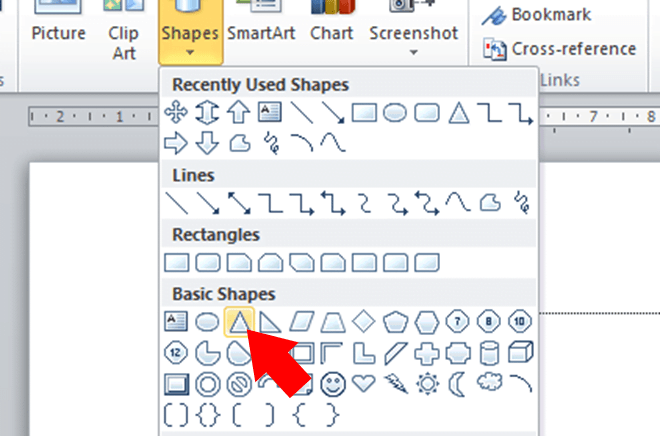This screenshot has height=436, width=660.
Task: Select the Isosceles Triangle in Basic Shapes
Action: (237, 321)
